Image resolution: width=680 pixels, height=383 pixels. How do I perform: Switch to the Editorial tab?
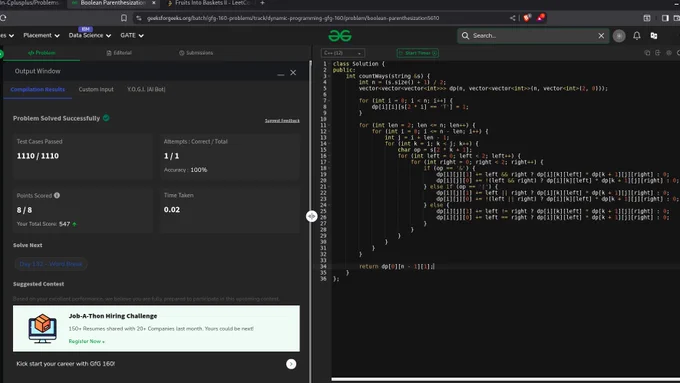tap(119, 53)
